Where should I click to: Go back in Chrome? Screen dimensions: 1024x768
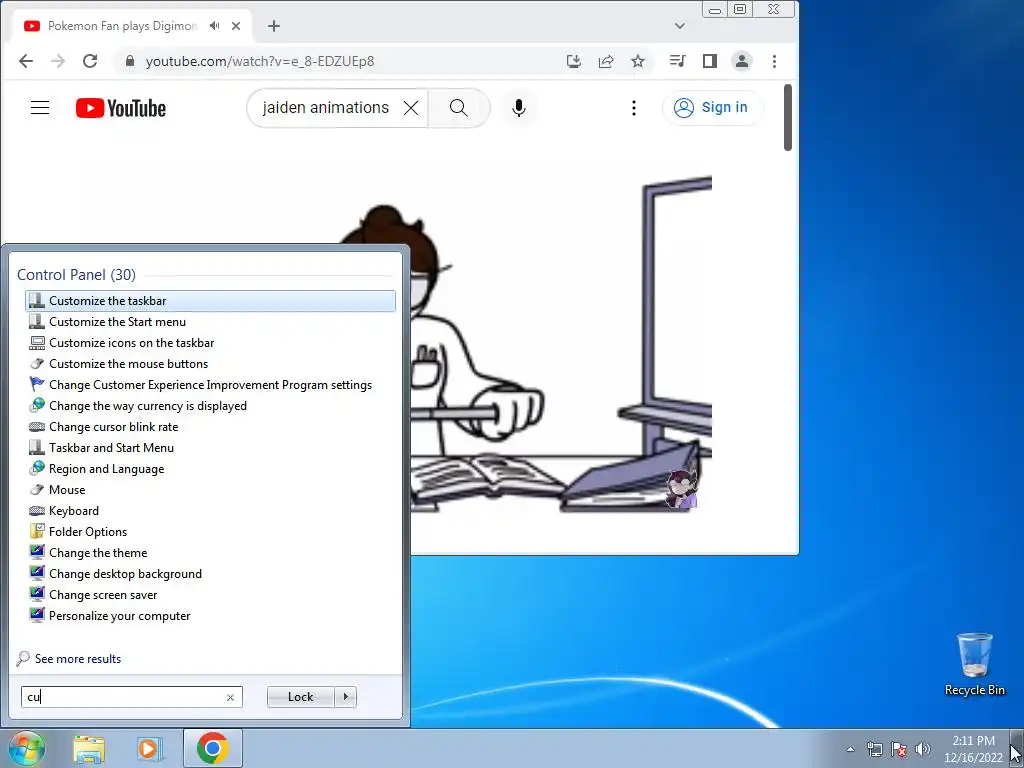tap(25, 61)
